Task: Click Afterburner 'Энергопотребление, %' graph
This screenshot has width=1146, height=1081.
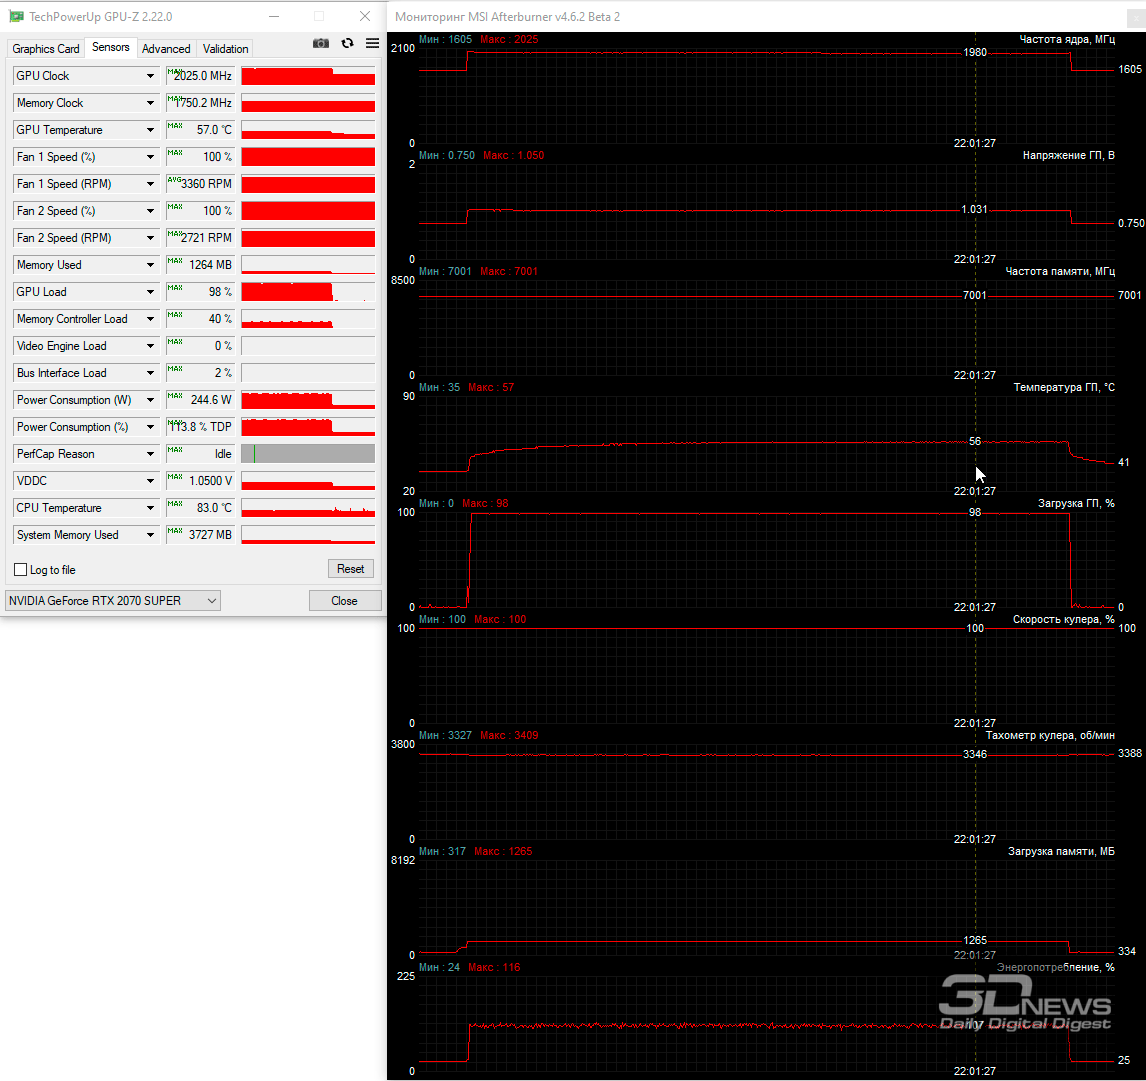Action: tap(767, 1024)
